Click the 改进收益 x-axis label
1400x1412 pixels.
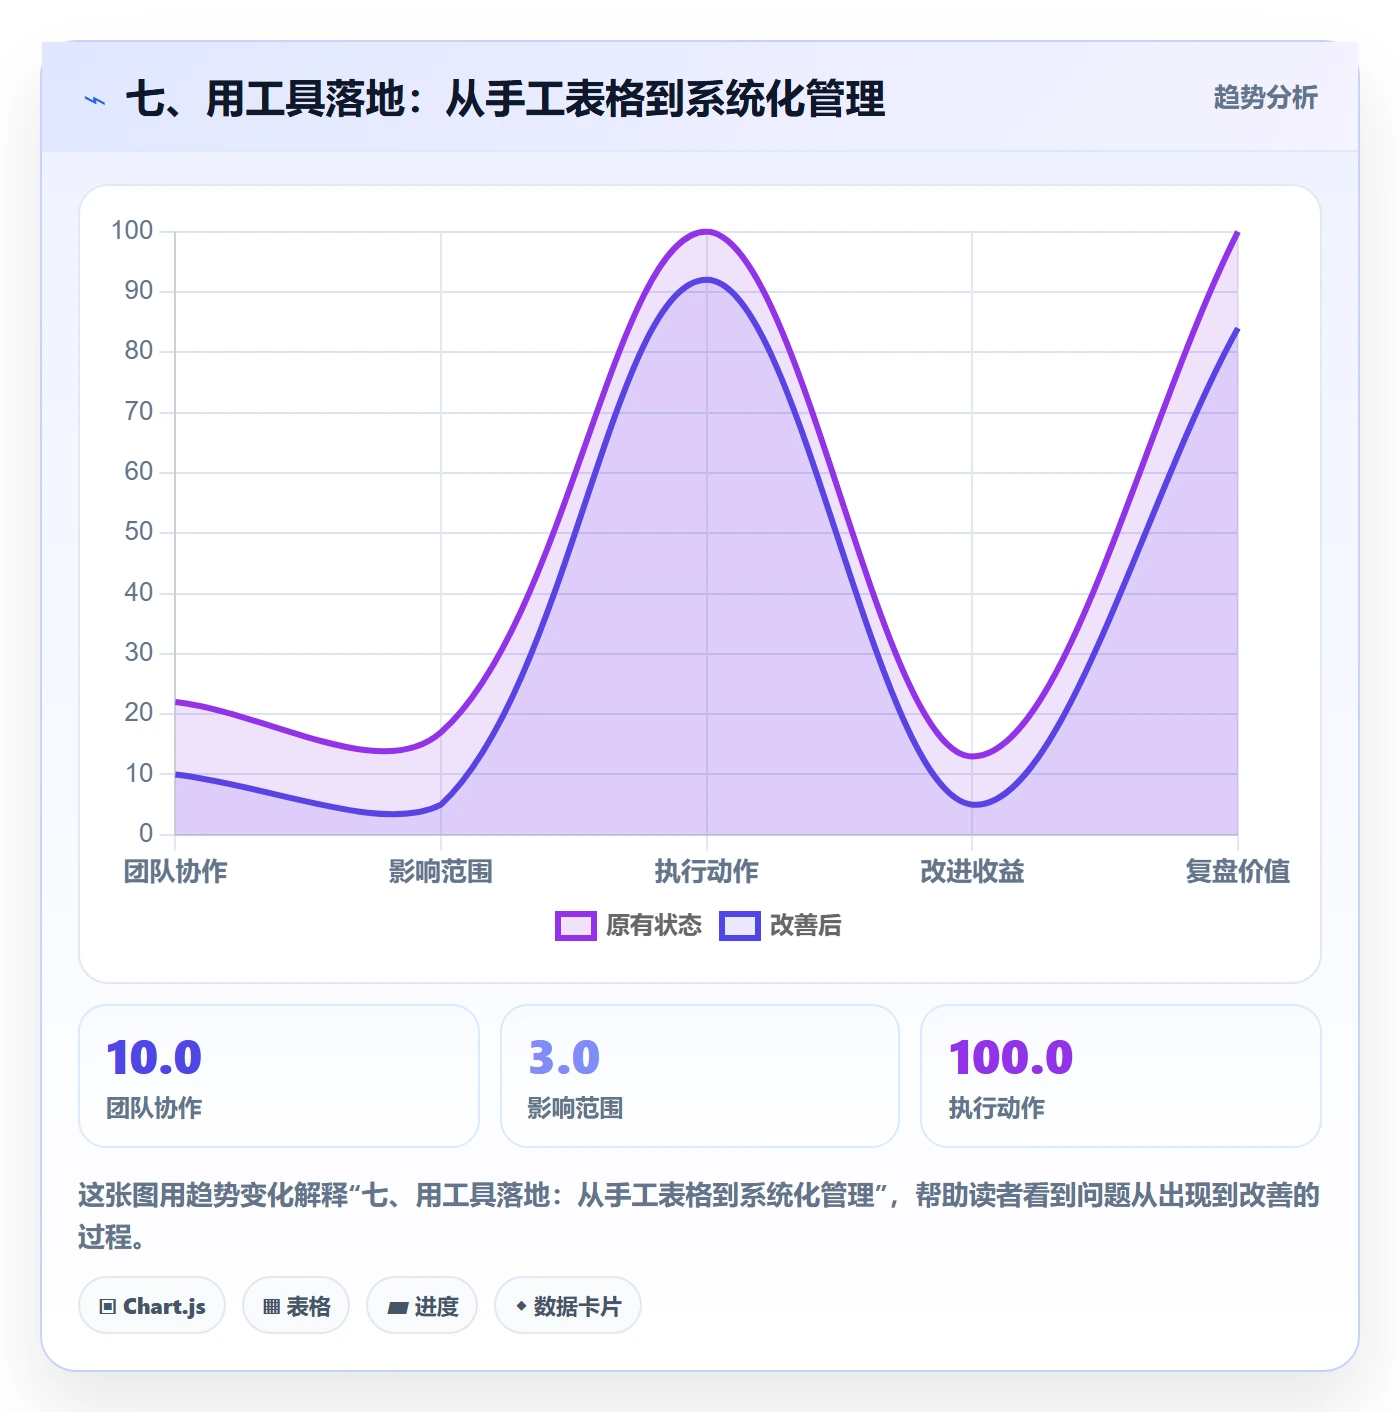tap(972, 872)
